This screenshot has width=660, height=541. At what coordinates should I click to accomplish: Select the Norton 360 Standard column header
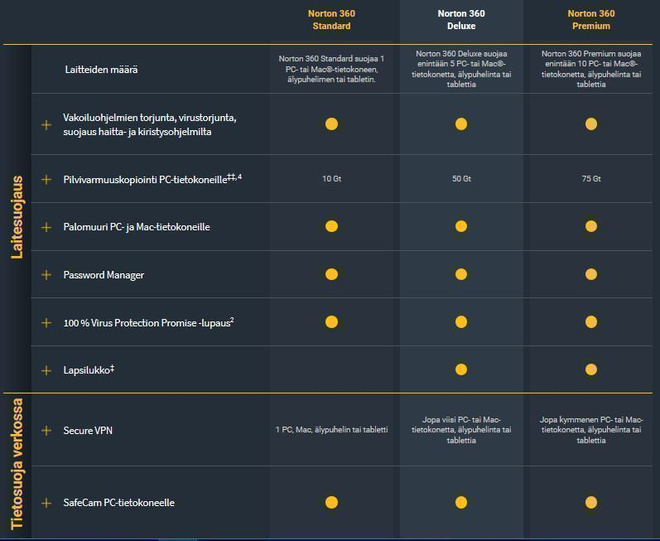(x=331, y=20)
